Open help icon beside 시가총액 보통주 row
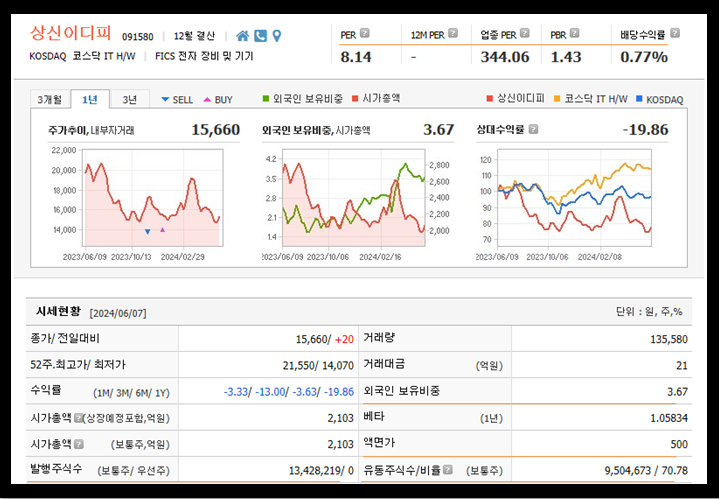The width and height of the screenshot is (719, 499). (x=79, y=444)
